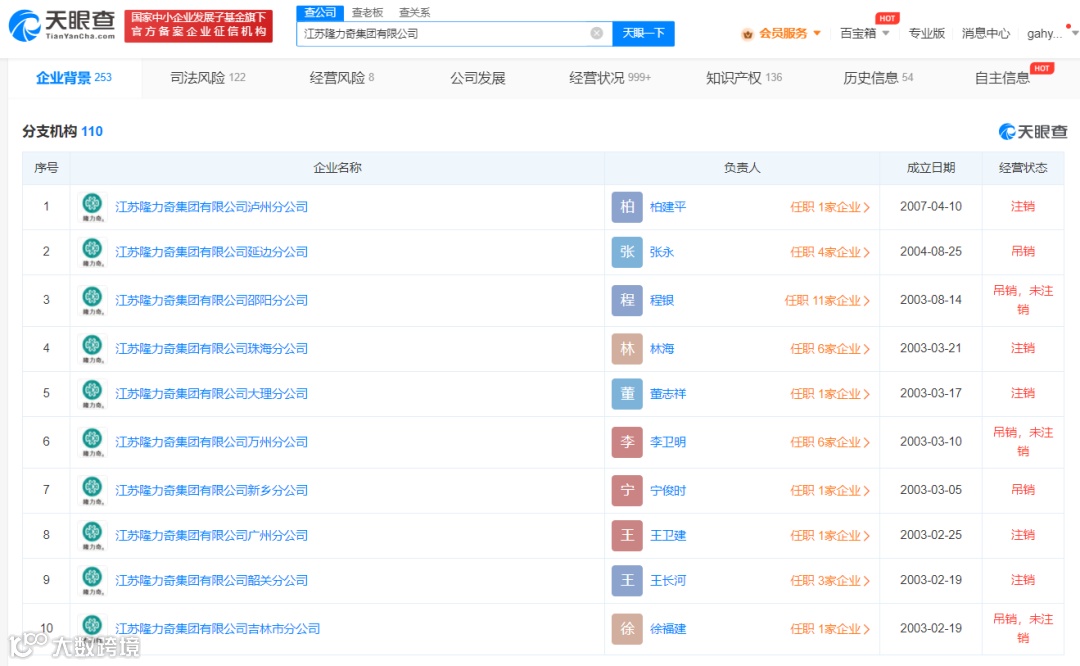Click the 董 avatar for 董志祥

pyautogui.click(x=627, y=393)
